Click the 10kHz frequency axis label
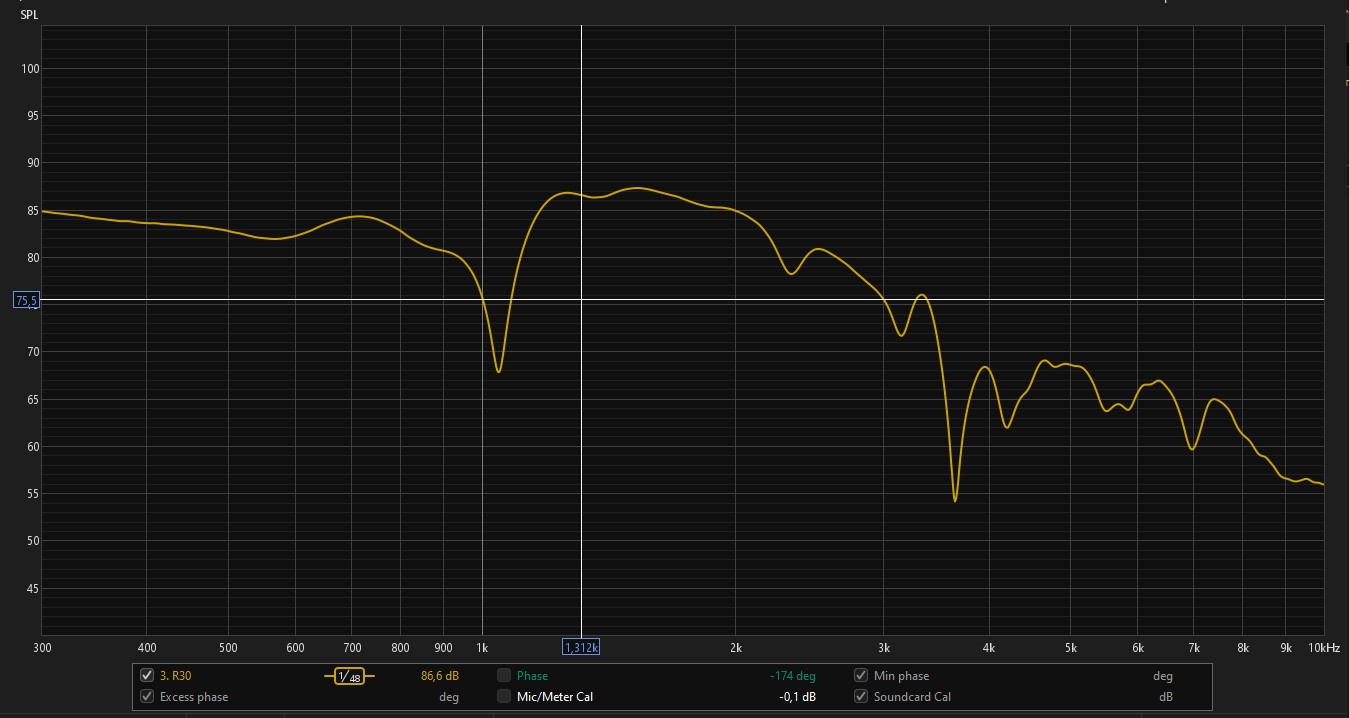This screenshot has width=1349, height=718. (x=1323, y=648)
